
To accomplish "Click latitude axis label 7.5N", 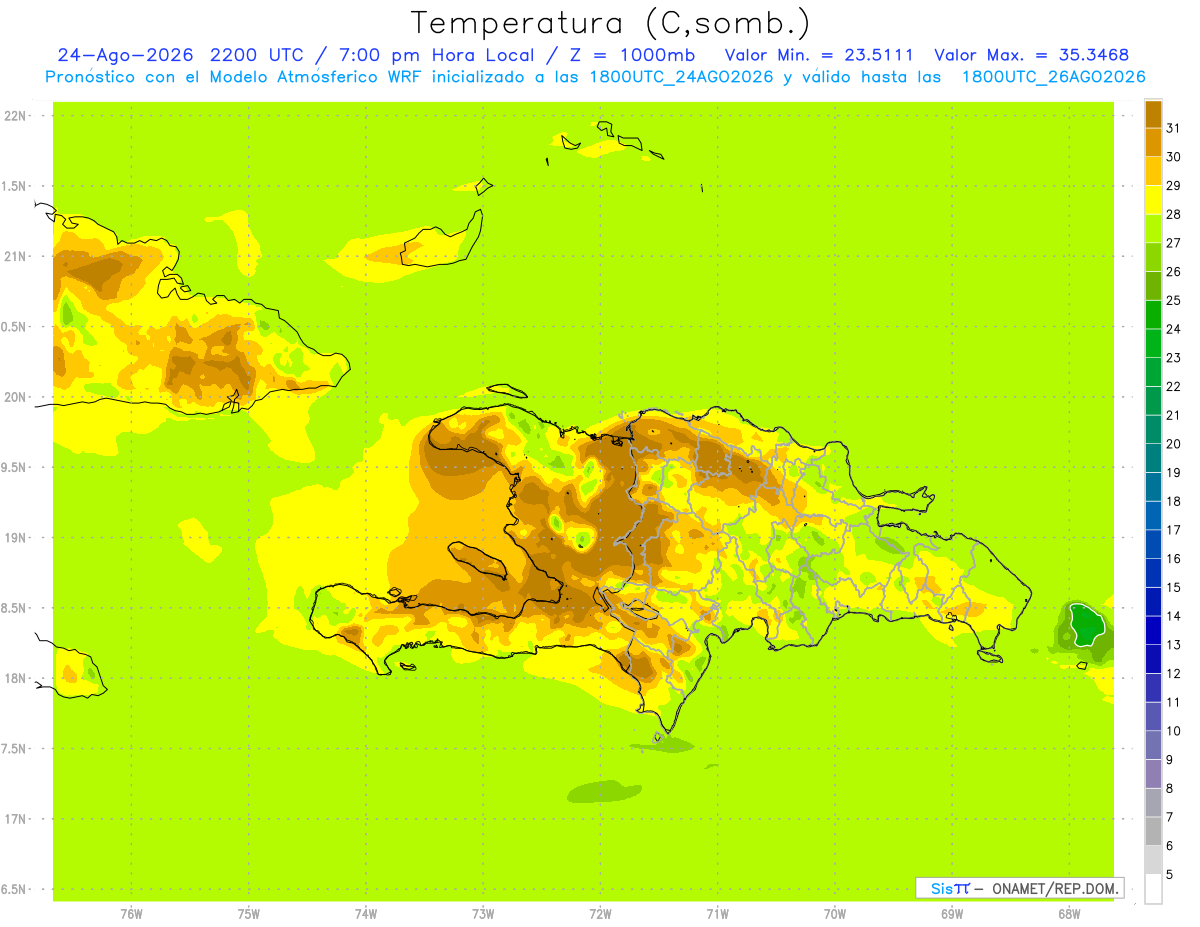I will tap(14, 749).
